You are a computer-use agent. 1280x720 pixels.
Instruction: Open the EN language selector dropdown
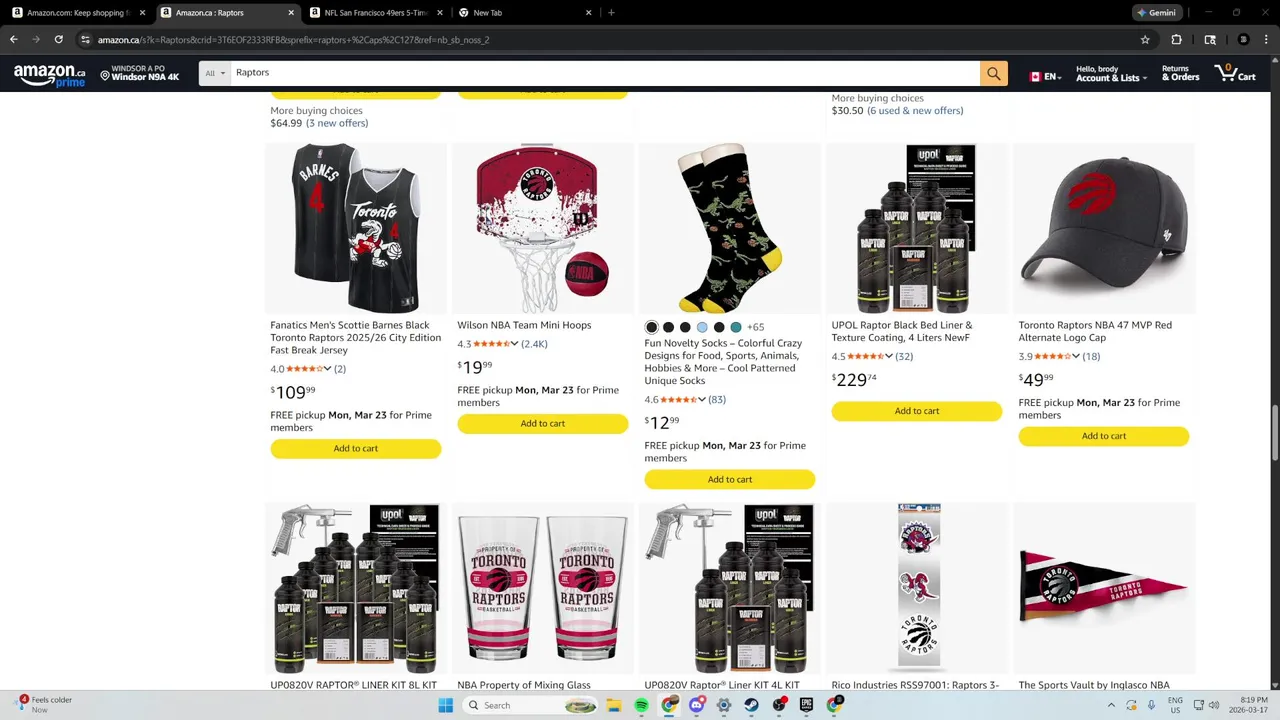(x=1045, y=76)
